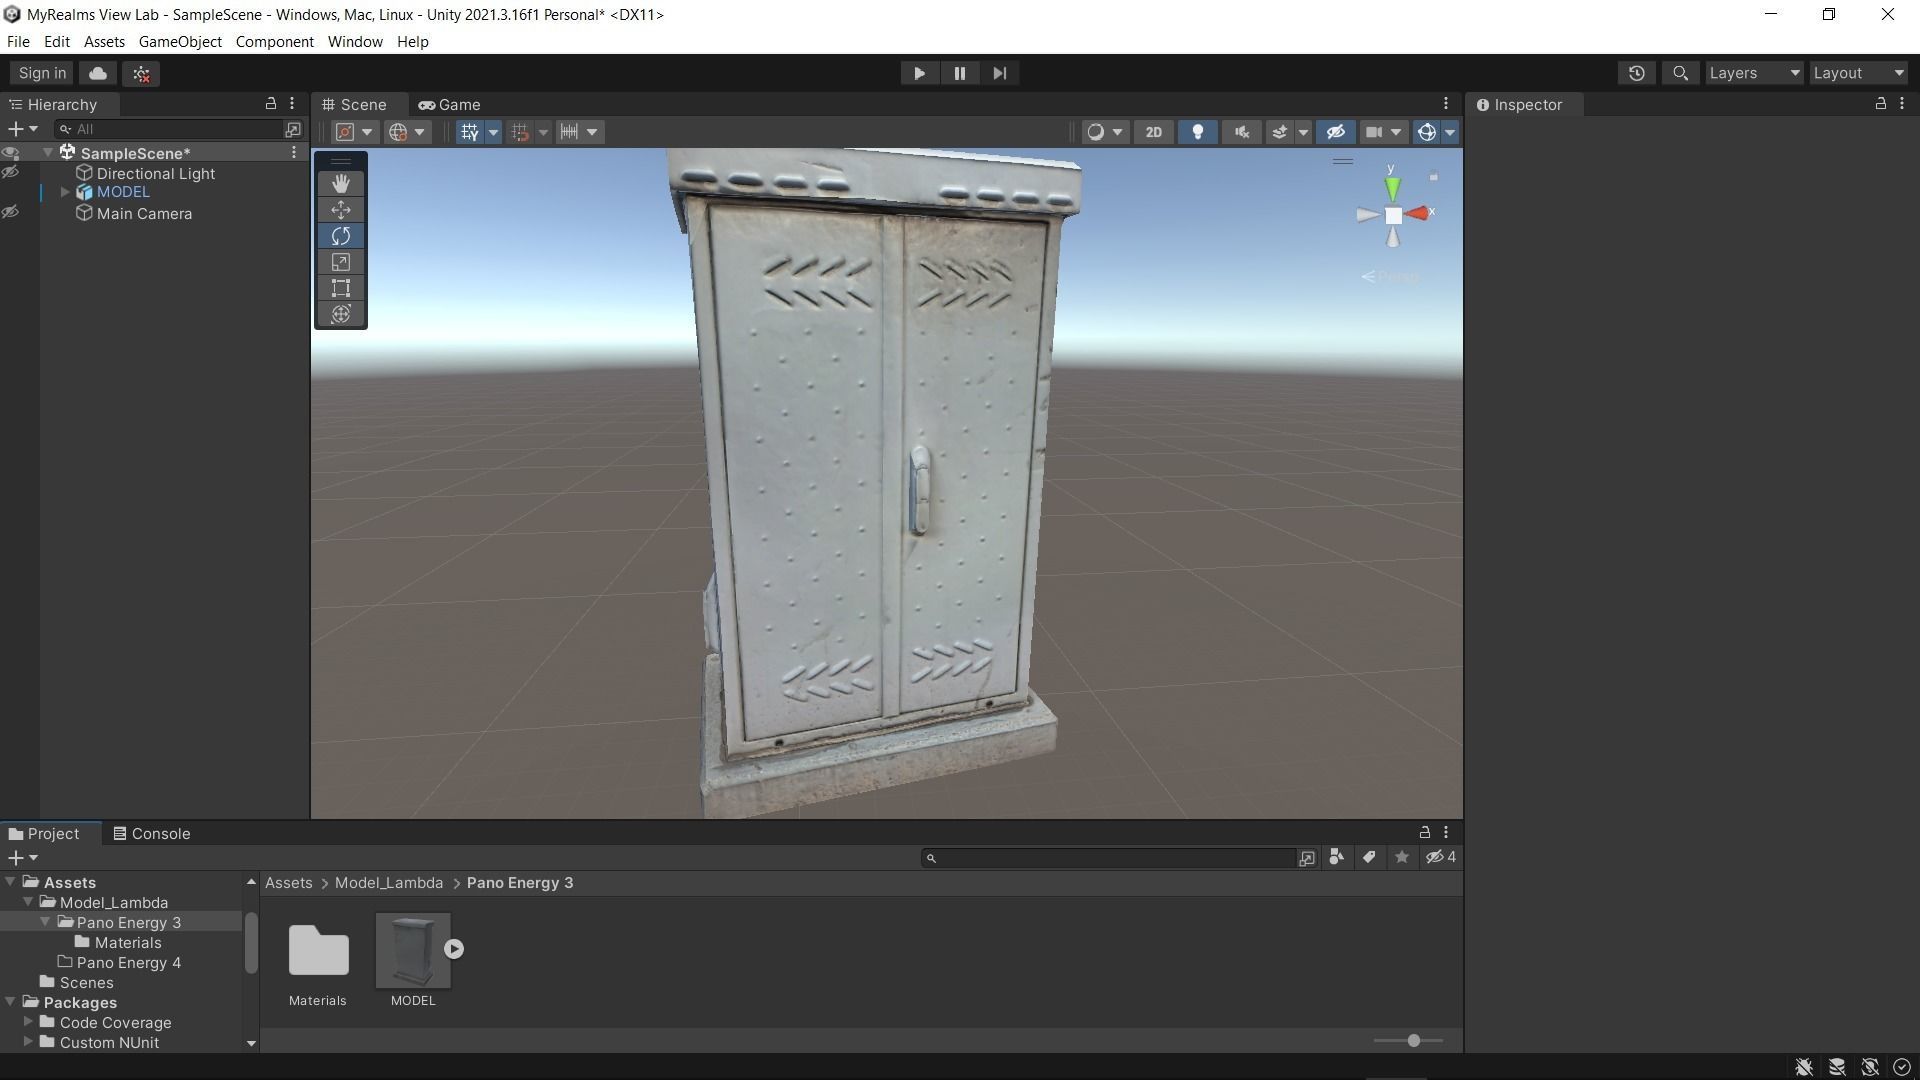The image size is (1920, 1080).
Task: Toggle scene lighting bulb
Action: 1197,132
